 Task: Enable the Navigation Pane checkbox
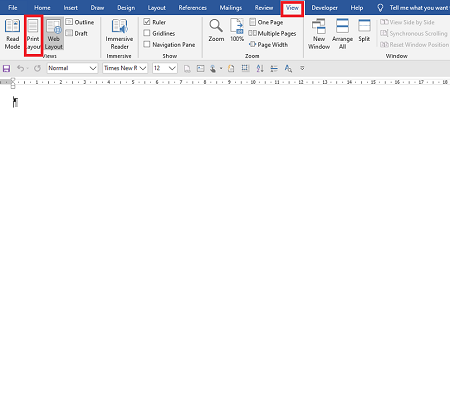pos(147,44)
